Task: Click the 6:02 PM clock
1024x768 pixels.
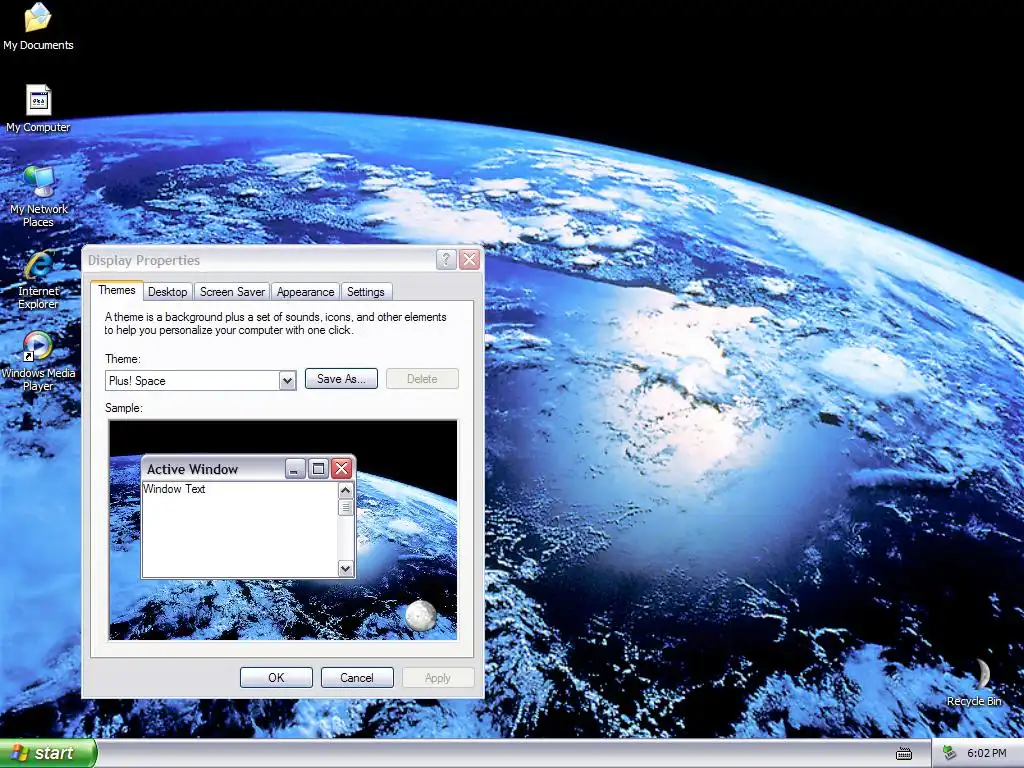Action: [x=986, y=754]
